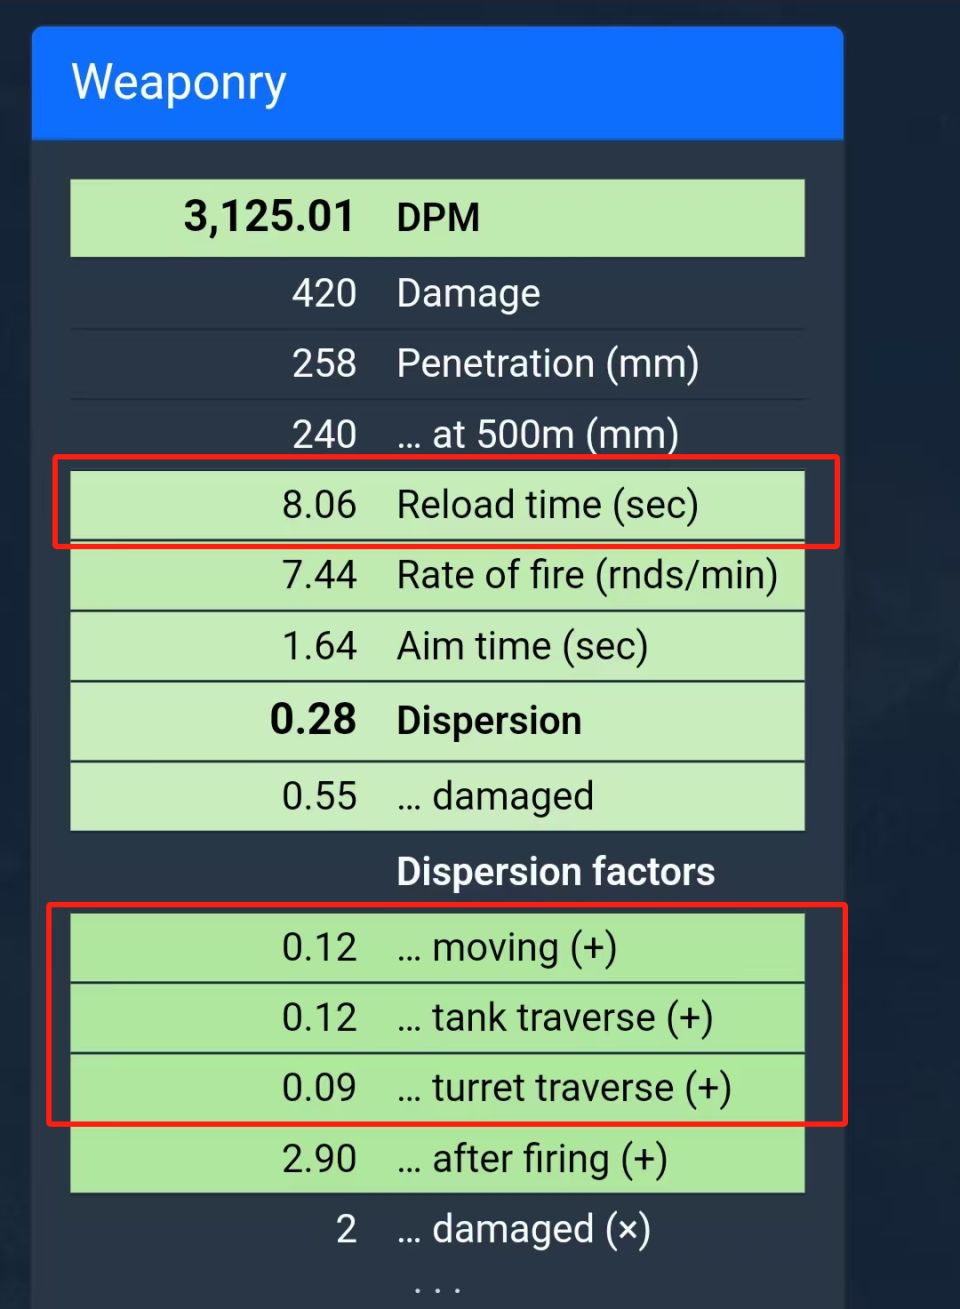The height and width of the screenshot is (1309, 960).
Task: Select the Weaponry panel header
Action: pos(179,83)
